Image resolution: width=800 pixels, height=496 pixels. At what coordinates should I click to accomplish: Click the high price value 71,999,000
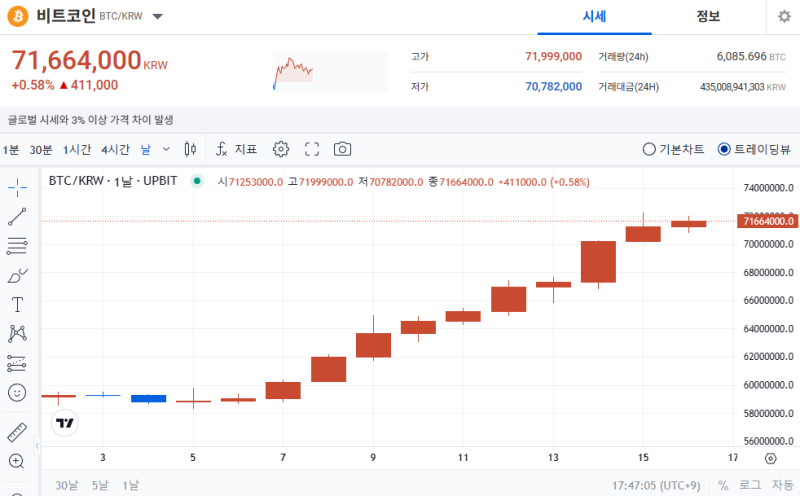tap(554, 57)
